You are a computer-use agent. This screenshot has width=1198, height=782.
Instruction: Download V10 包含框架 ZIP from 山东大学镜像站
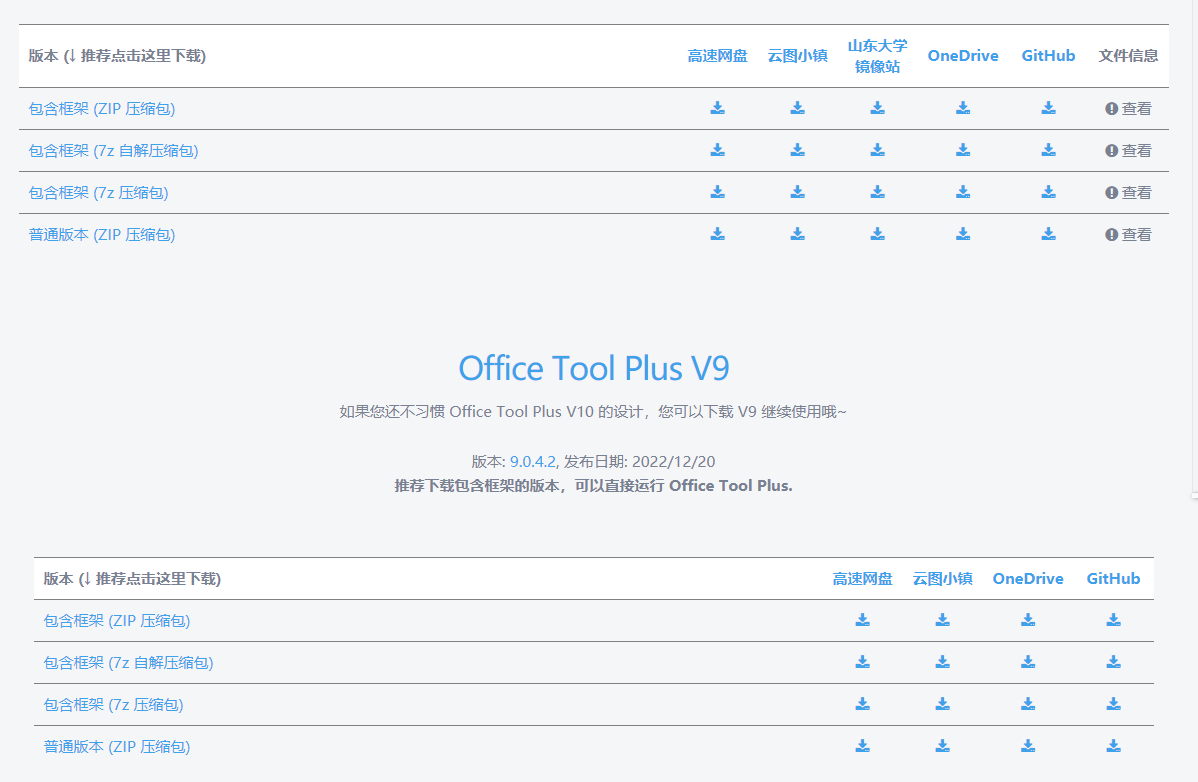point(878,108)
